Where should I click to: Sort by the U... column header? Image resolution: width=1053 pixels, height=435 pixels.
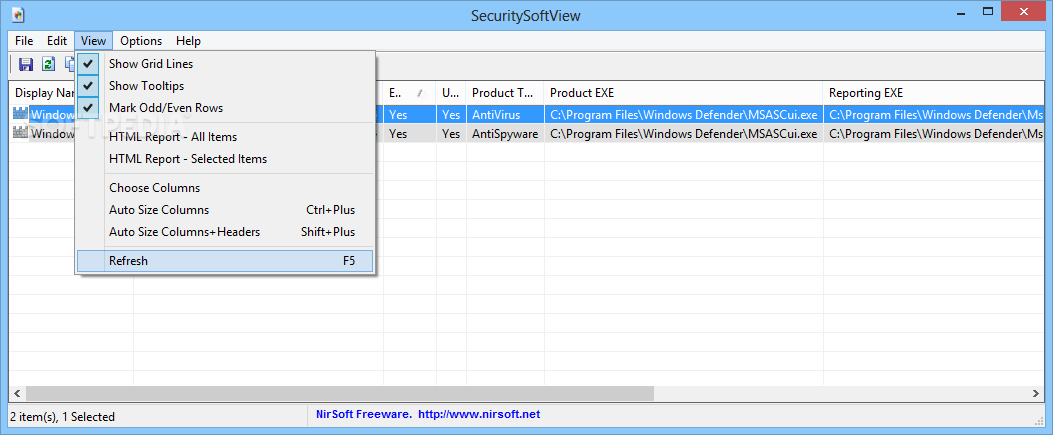coord(451,93)
